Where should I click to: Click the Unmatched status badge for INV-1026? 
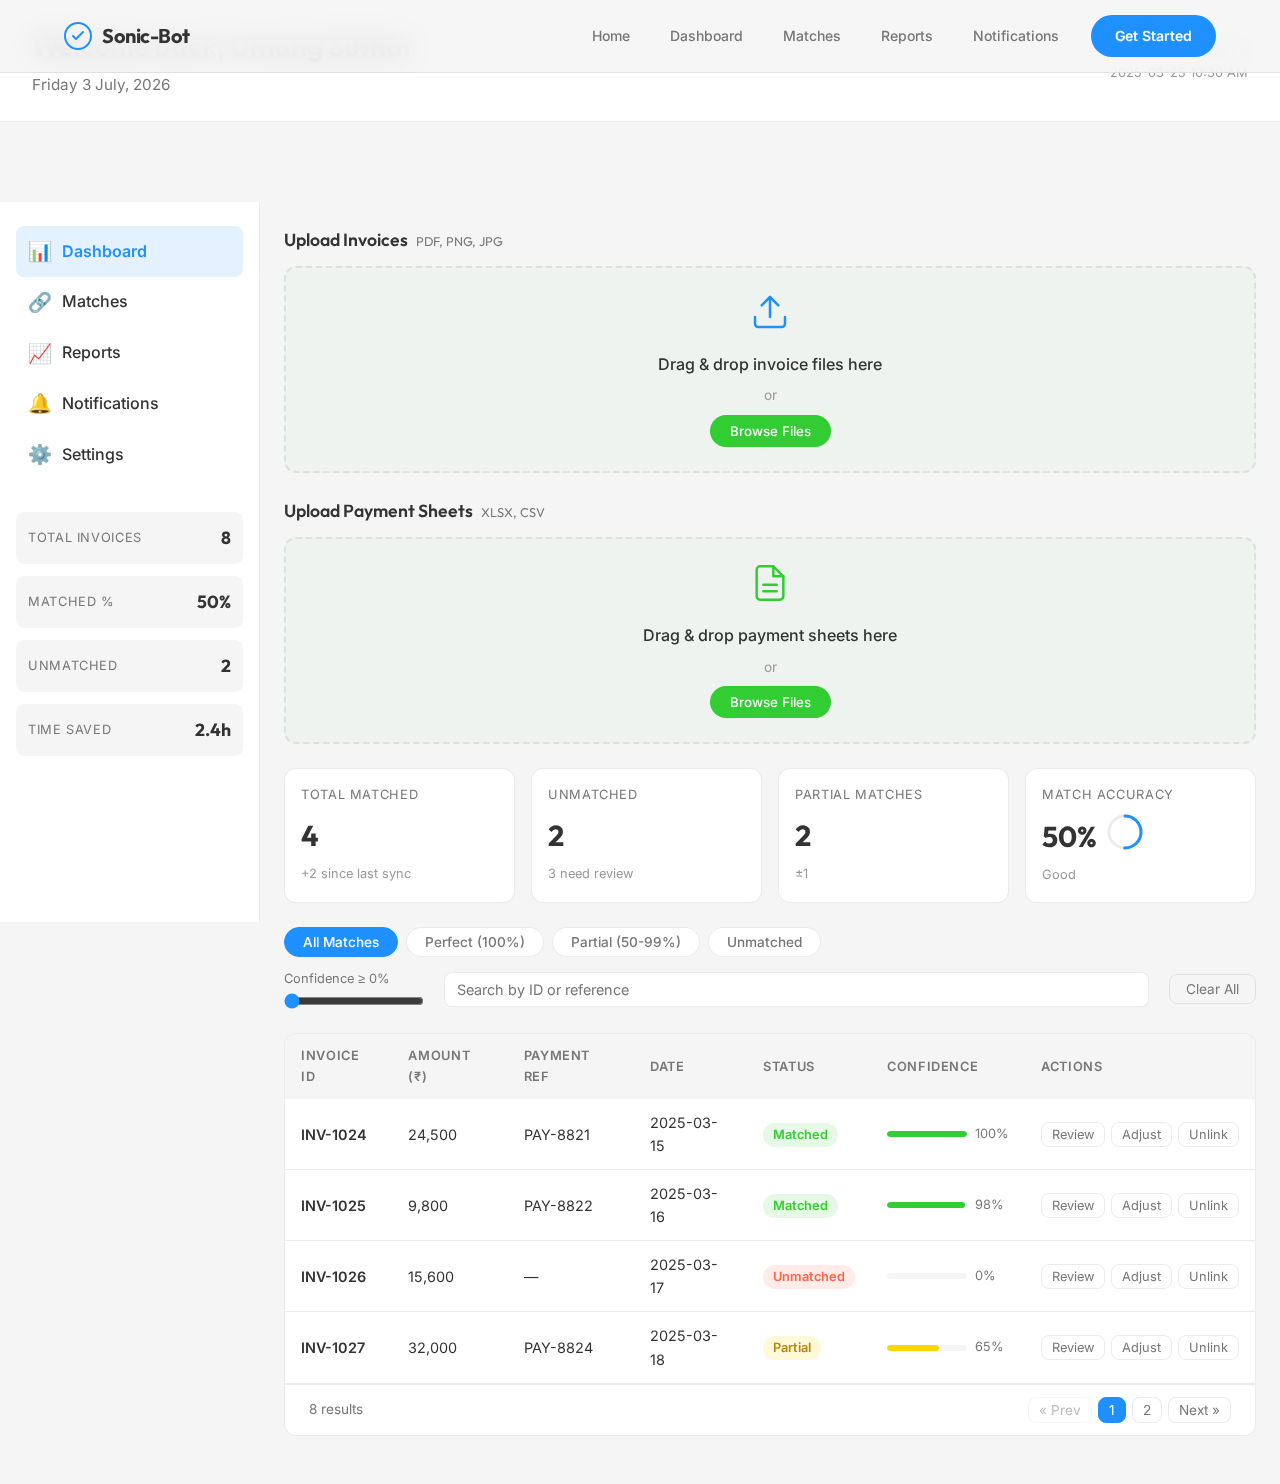[809, 1277]
